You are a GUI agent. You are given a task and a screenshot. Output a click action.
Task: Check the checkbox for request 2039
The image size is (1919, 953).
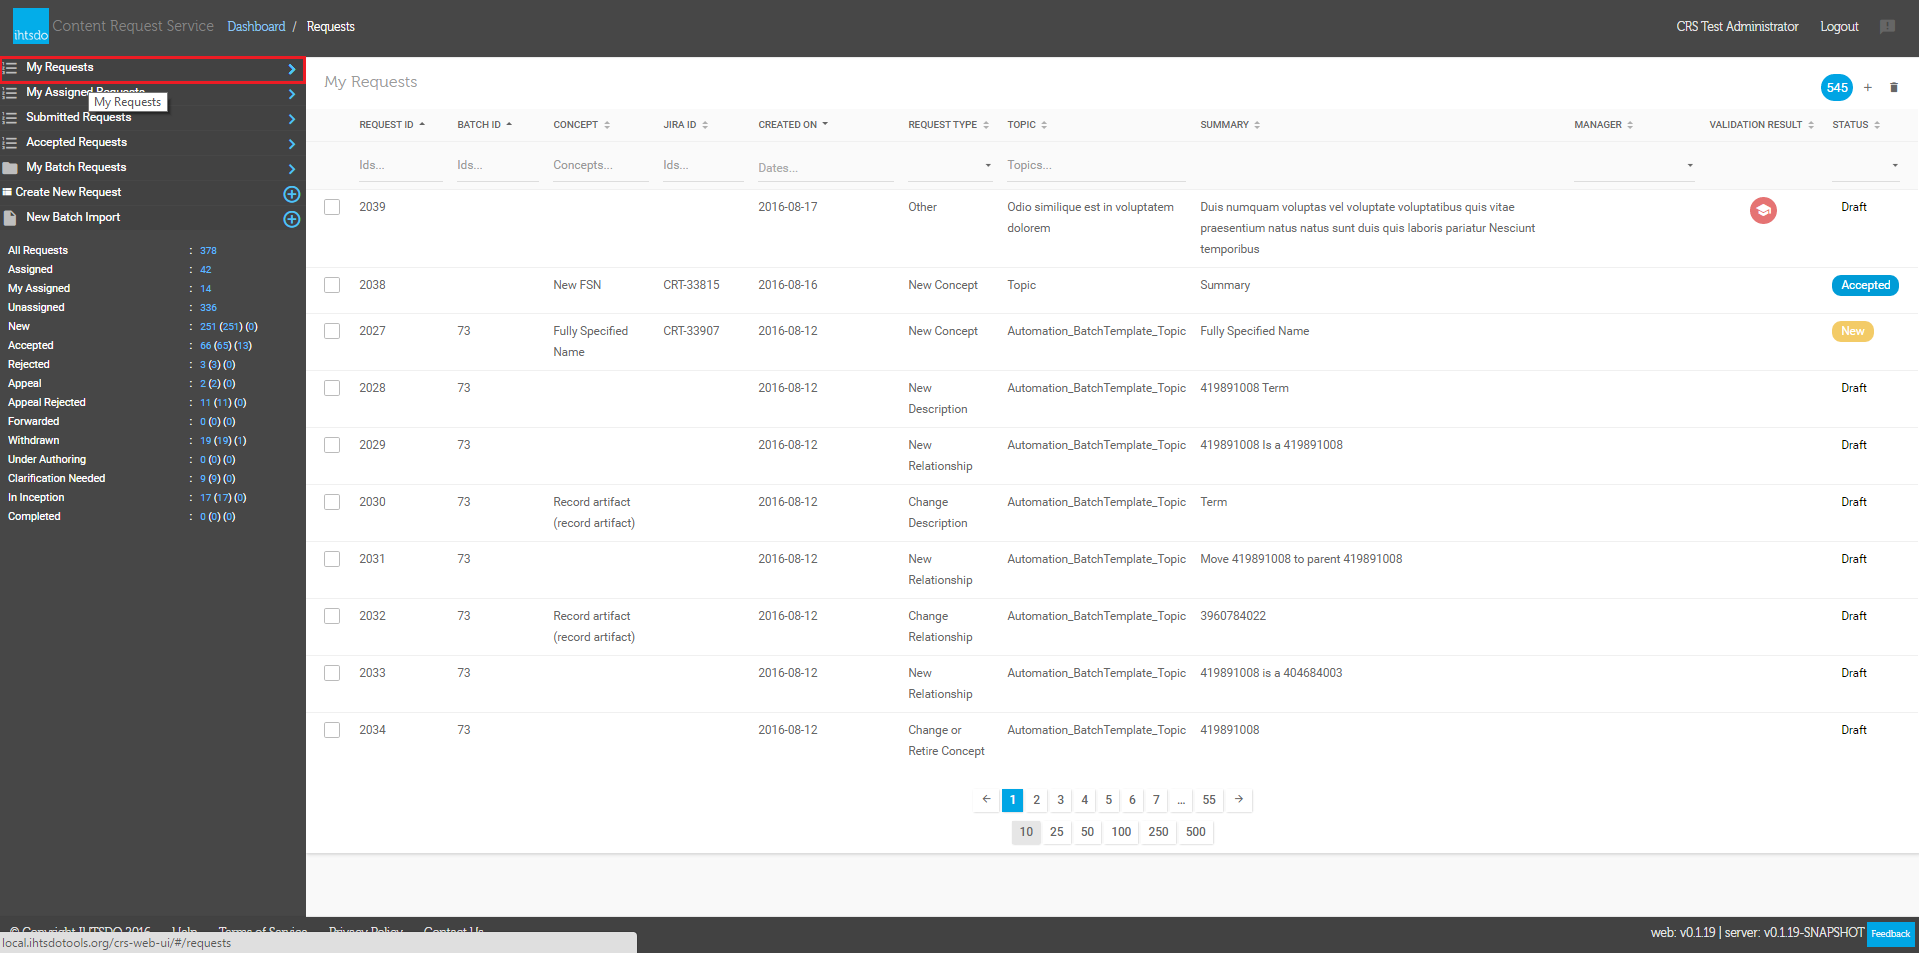[x=332, y=207]
